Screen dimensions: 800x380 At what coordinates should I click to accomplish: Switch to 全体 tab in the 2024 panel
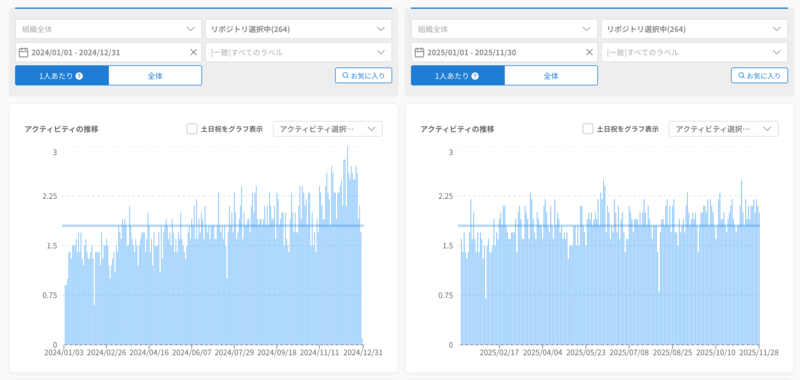155,75
